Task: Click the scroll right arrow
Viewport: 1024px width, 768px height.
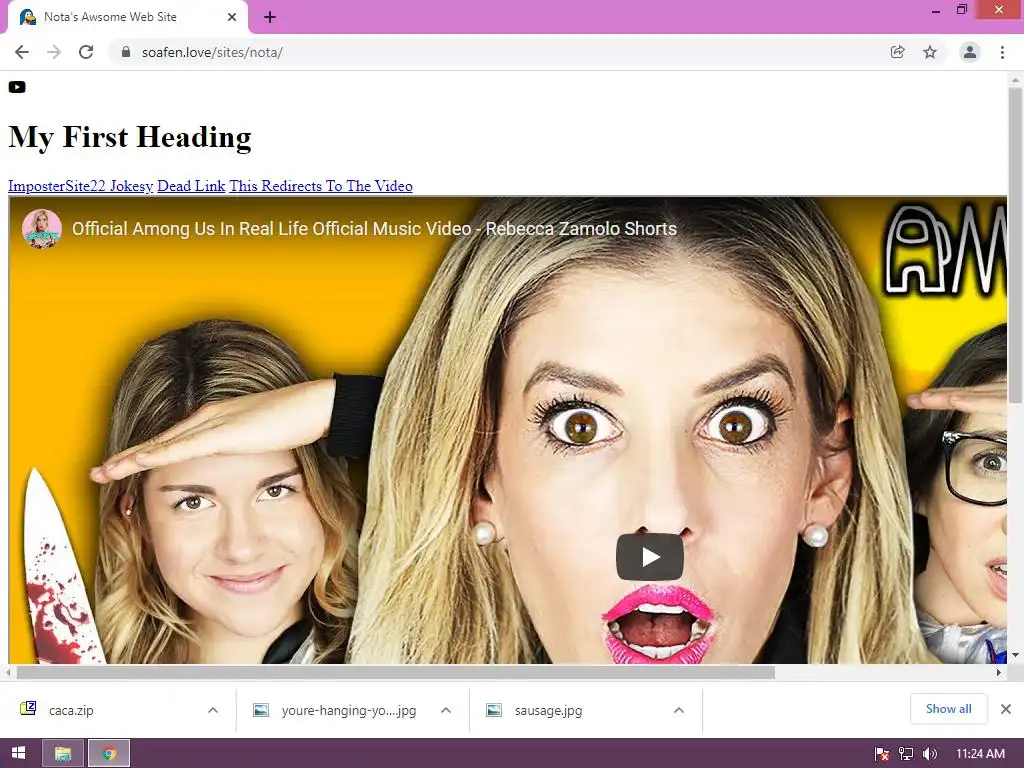Action: (x=999, y=673)
